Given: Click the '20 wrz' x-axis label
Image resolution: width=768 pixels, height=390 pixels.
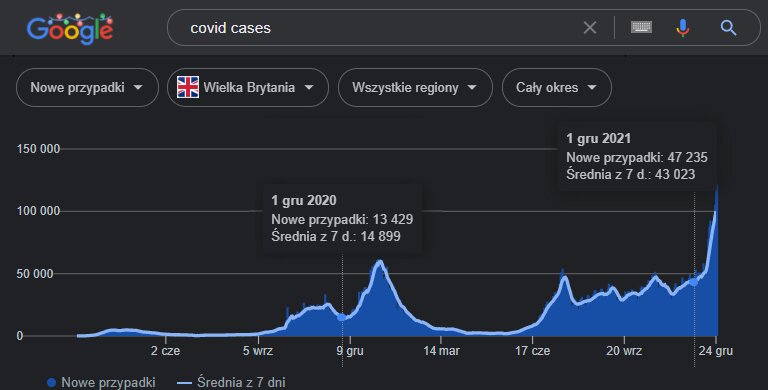Looking at the screenshot, I should [624, 351].
